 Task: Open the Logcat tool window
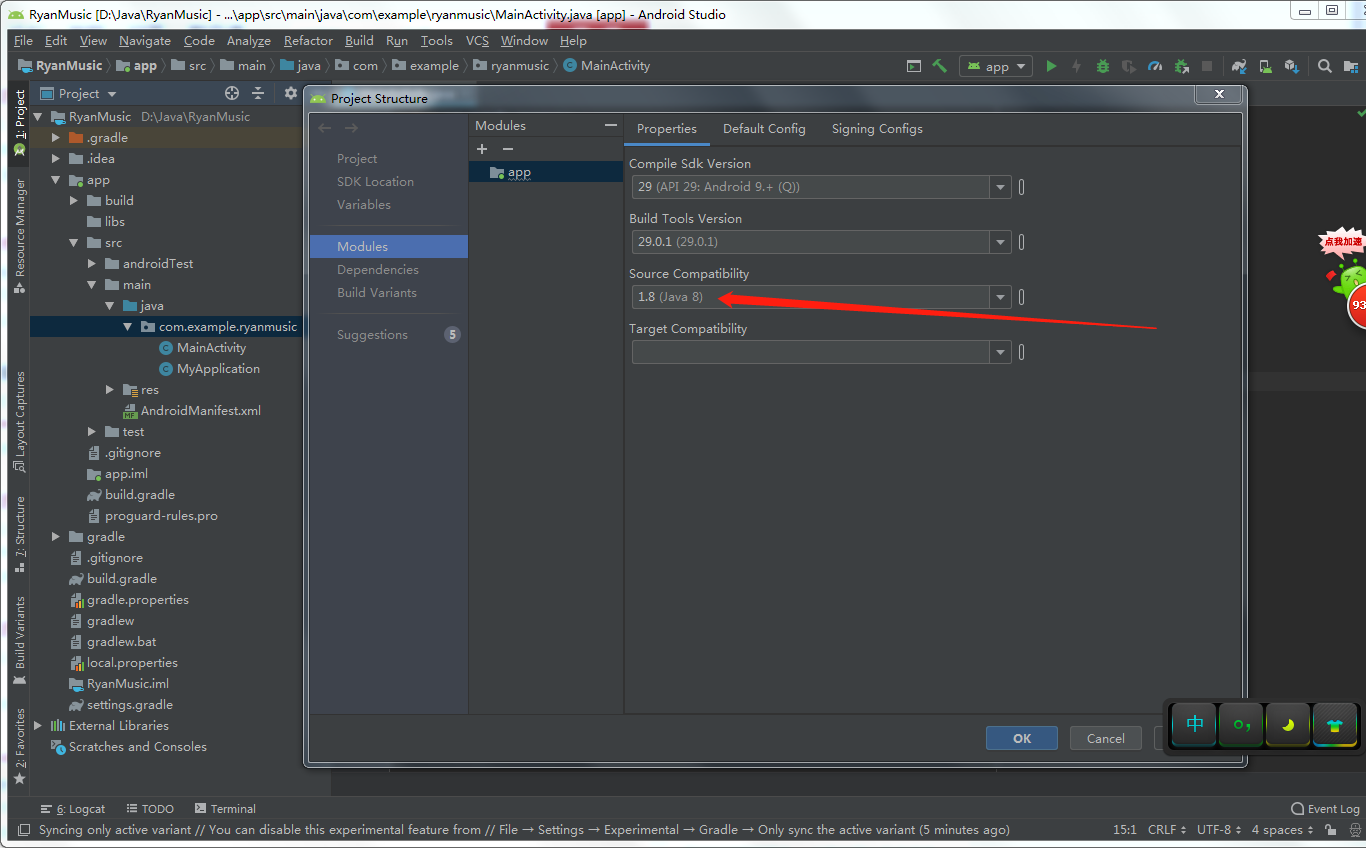pyautogui.click(x=73, y=809)
